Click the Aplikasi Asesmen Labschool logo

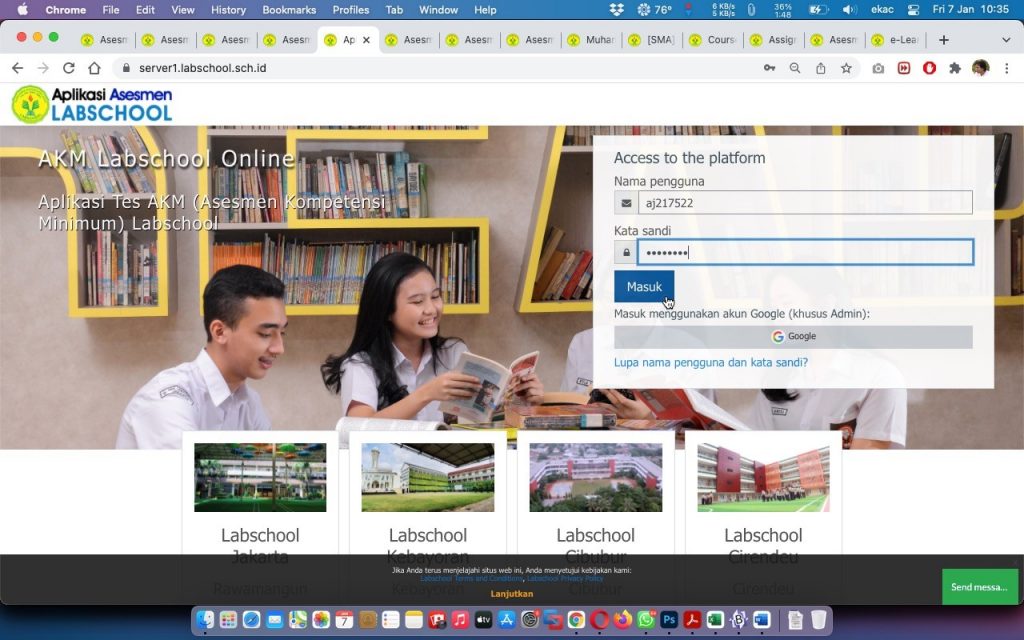92,104
